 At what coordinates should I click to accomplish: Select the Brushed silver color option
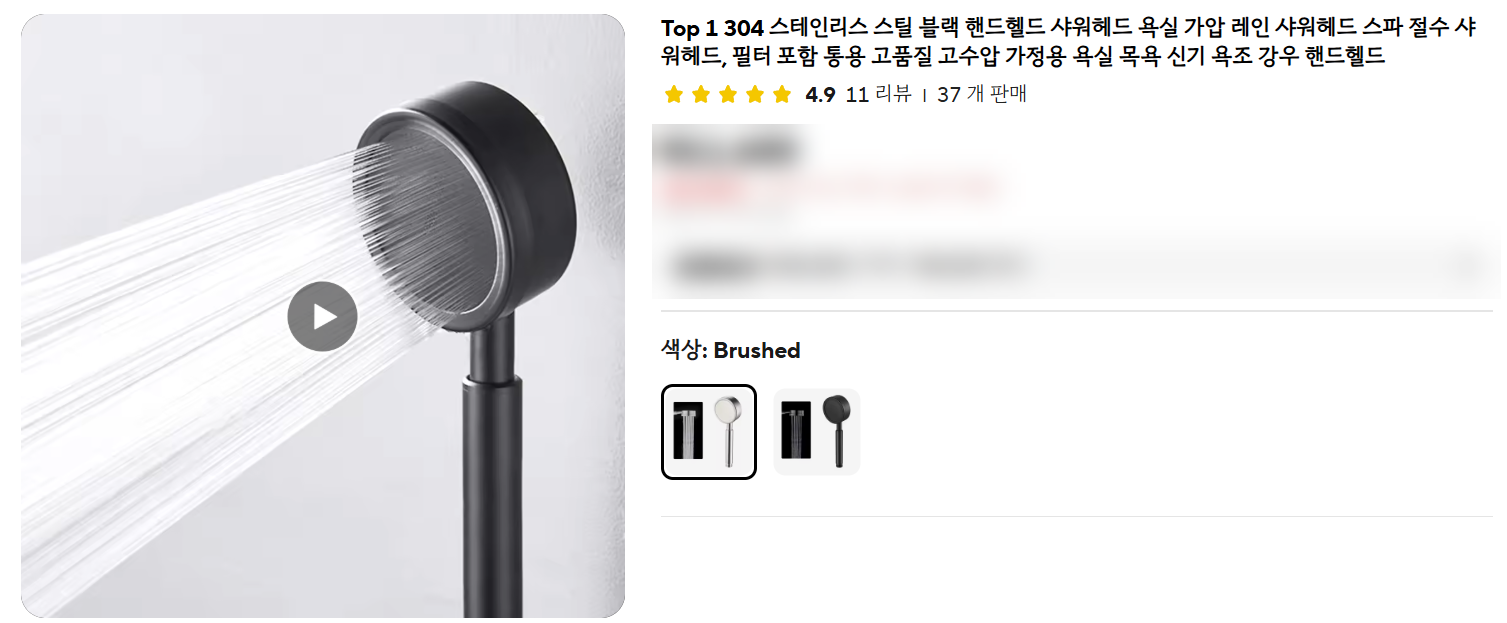pos(709,432)
